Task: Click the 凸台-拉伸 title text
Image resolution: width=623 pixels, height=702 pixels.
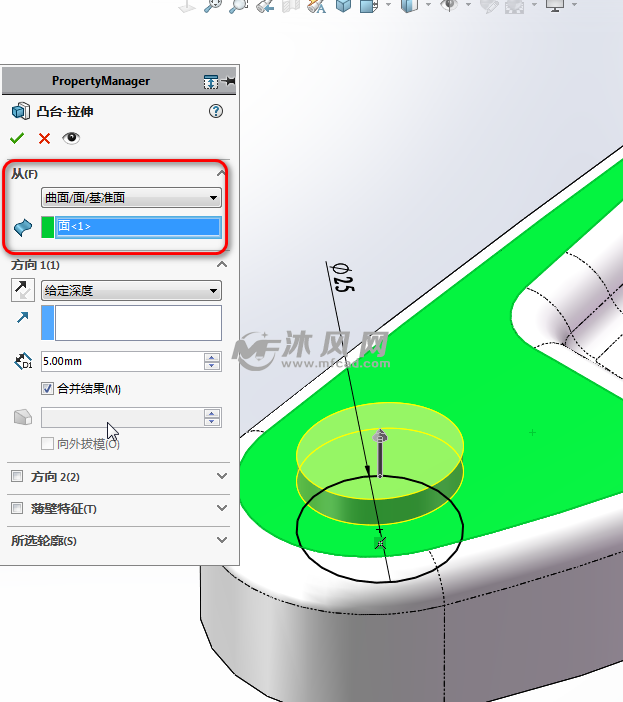Action: [65, 111]
